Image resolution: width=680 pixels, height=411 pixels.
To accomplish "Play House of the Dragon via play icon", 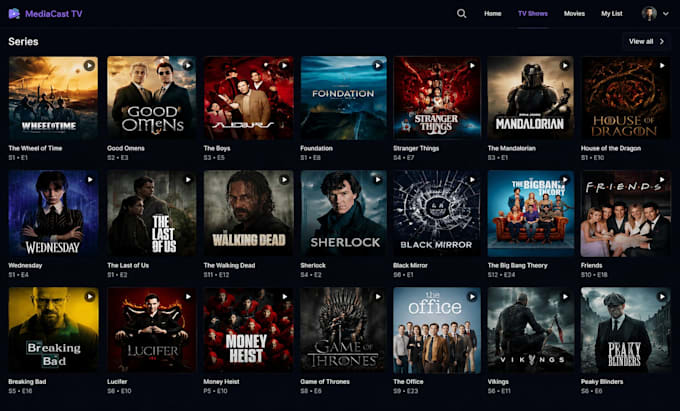I will click(662, 65).
